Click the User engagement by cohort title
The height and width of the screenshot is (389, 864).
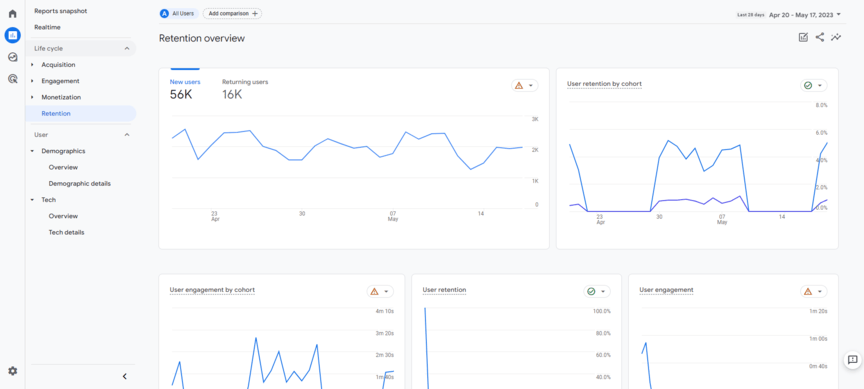pos(212,289)
